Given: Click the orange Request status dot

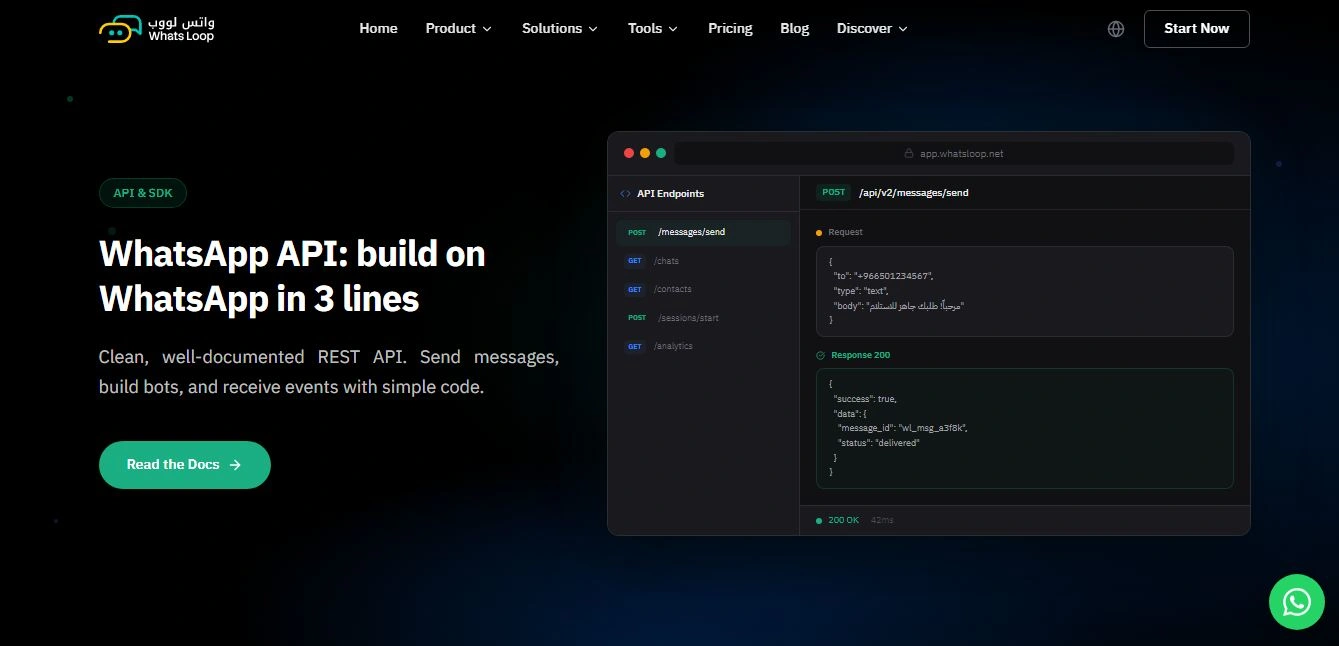Looking at the screenshot, I should (x=819, y=232).
